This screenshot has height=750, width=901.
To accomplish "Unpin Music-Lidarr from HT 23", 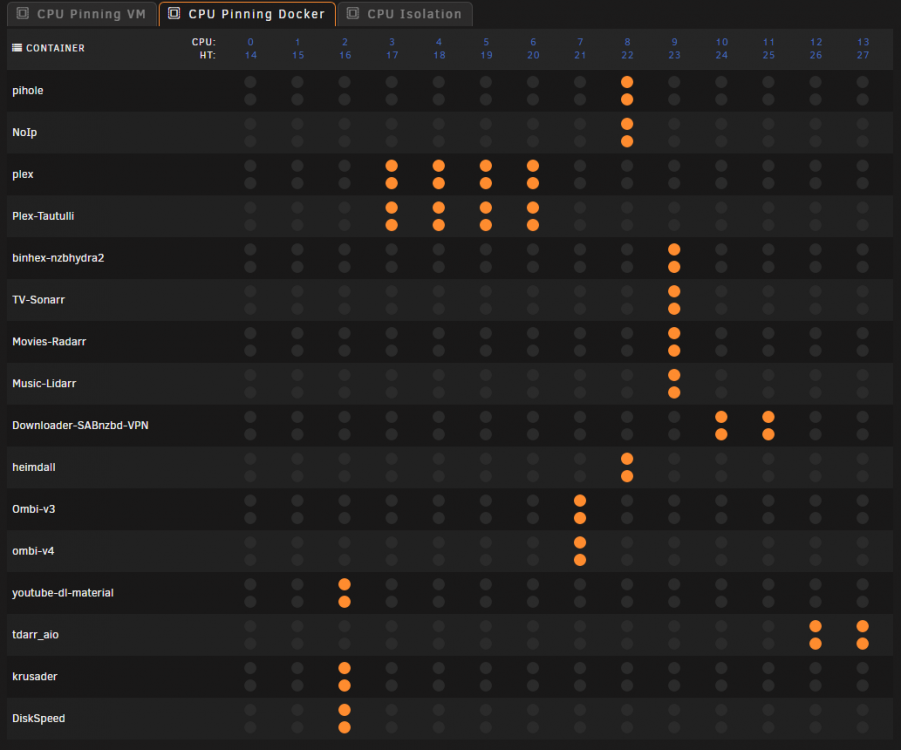I will coord(674,393).
